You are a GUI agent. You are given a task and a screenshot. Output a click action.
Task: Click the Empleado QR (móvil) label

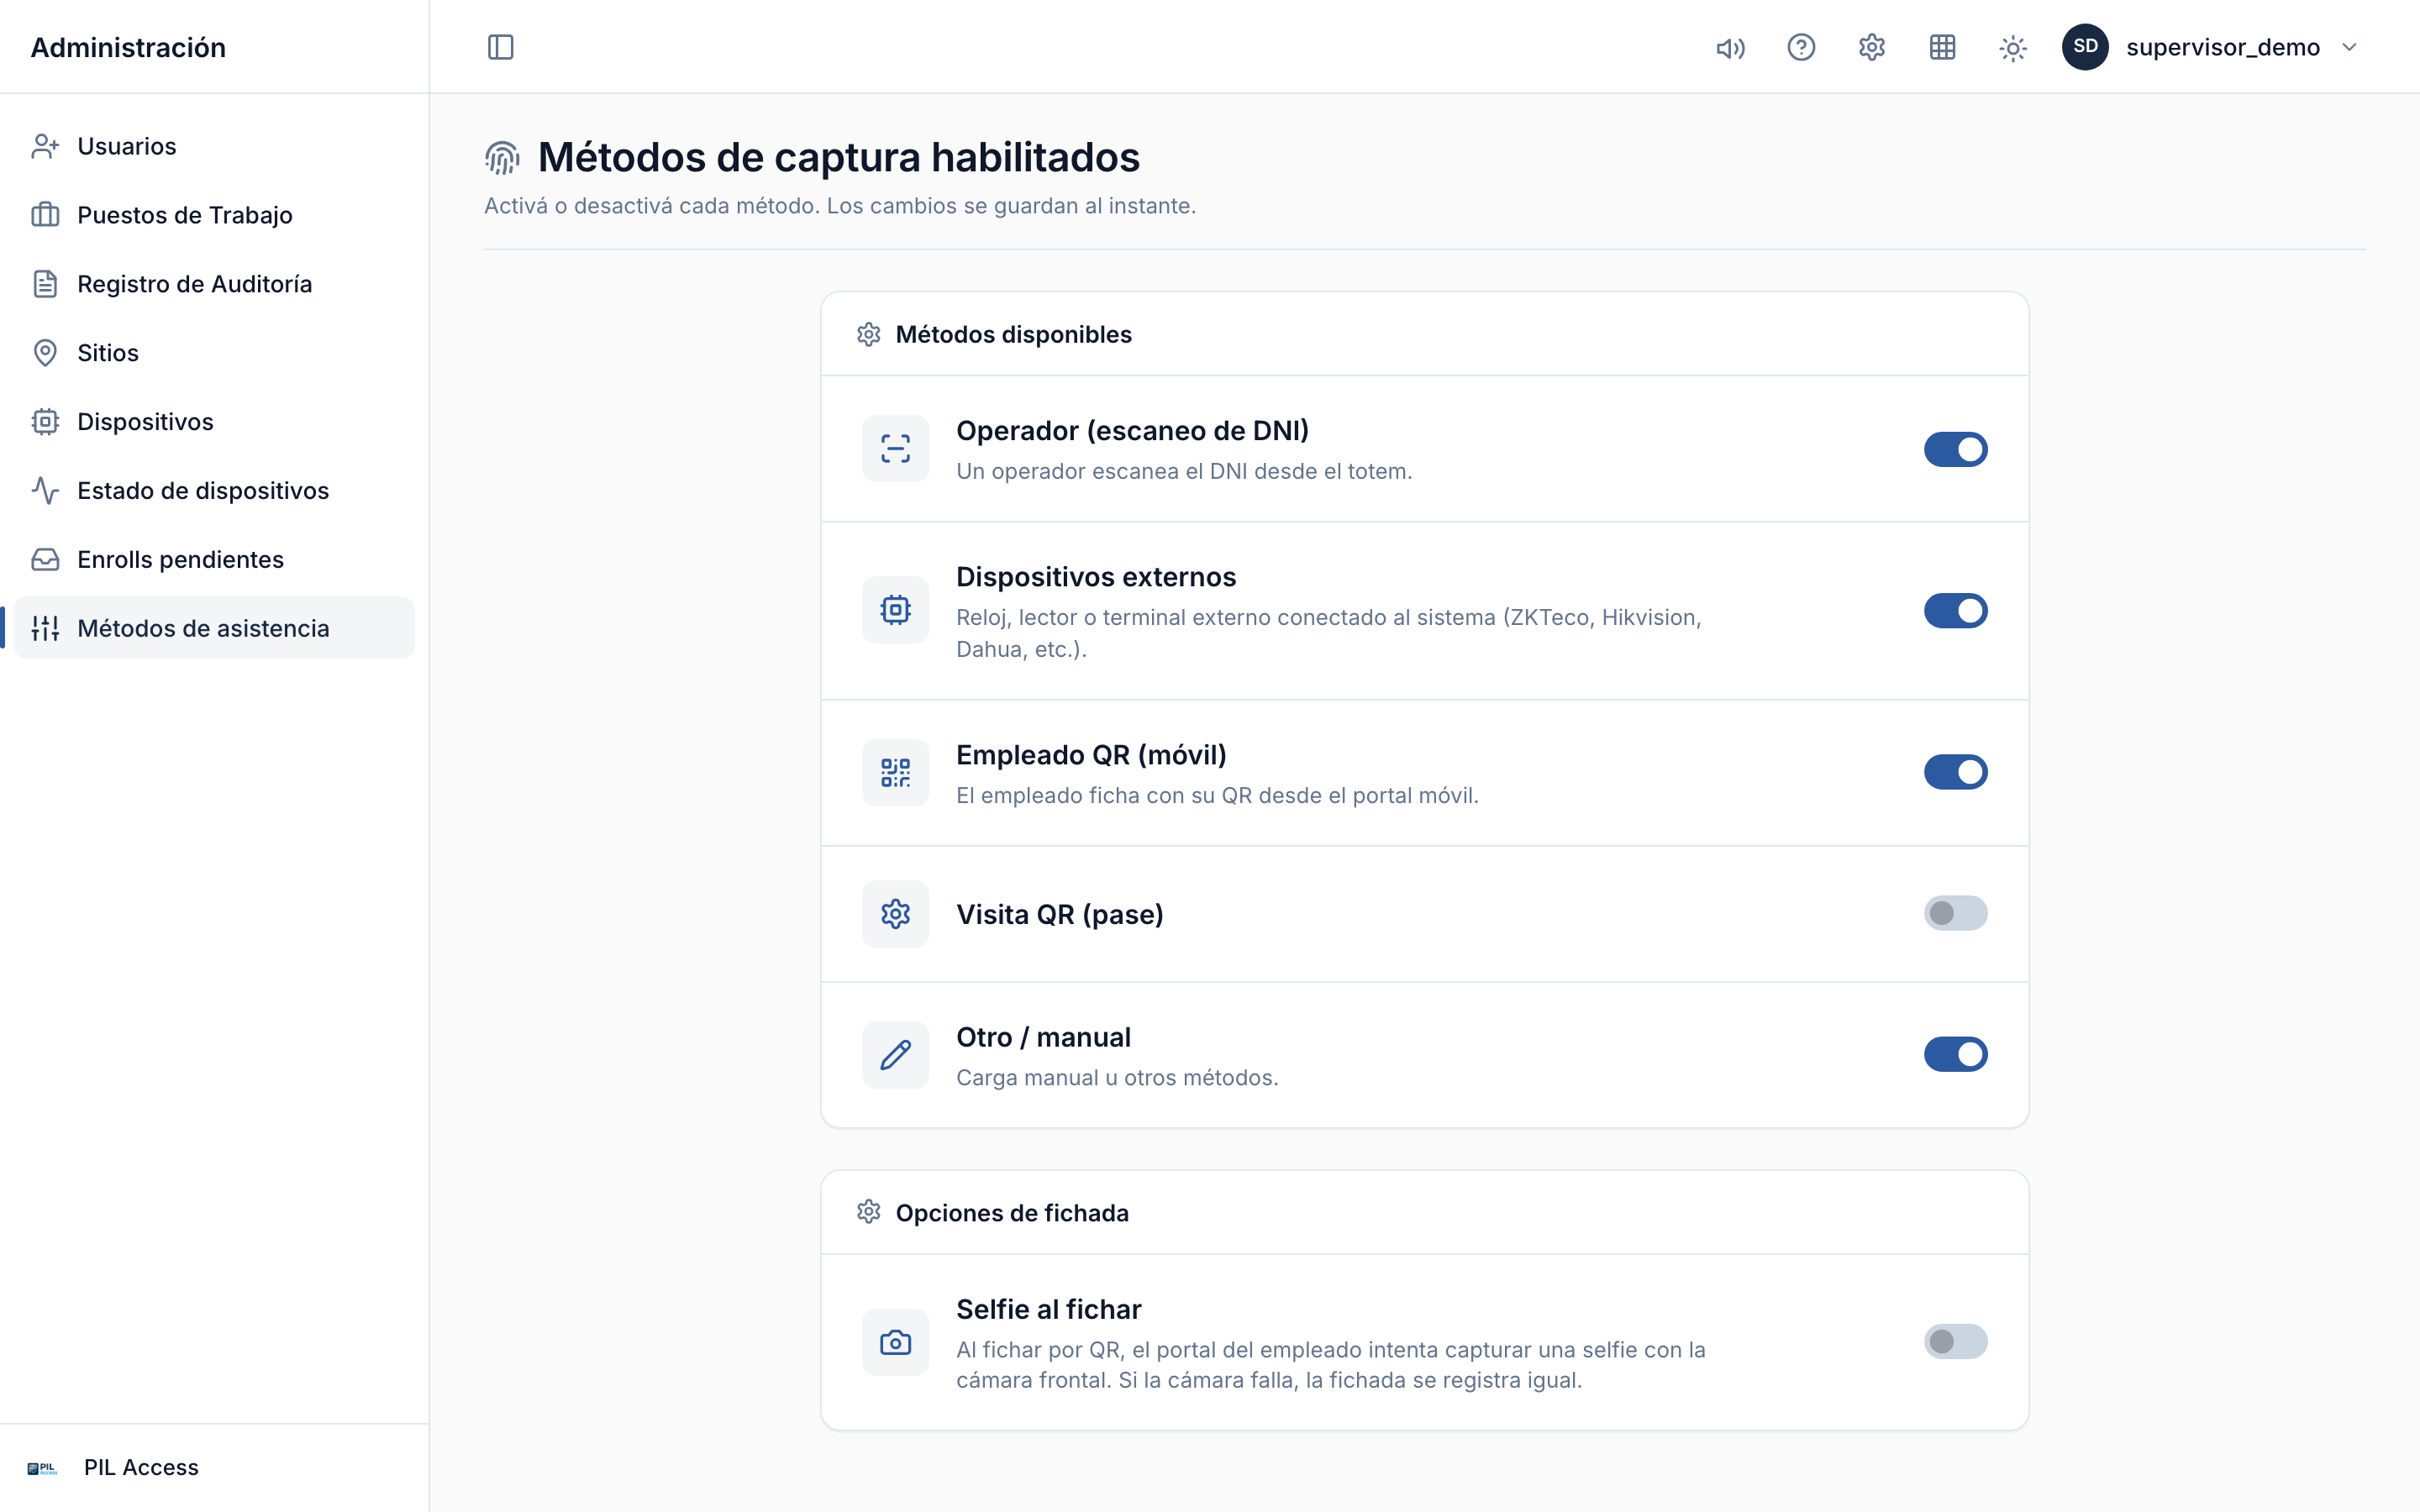tap(1091, 755)
